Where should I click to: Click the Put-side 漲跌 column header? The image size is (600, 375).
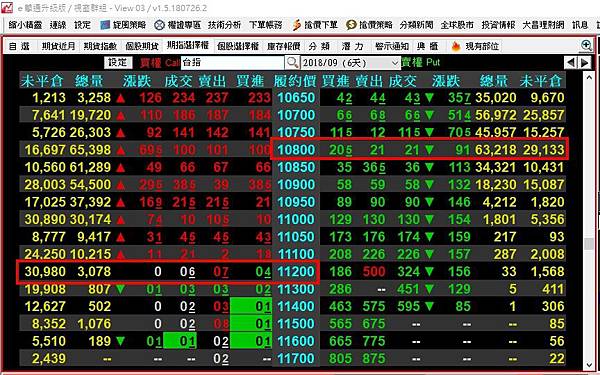(446, 81)
